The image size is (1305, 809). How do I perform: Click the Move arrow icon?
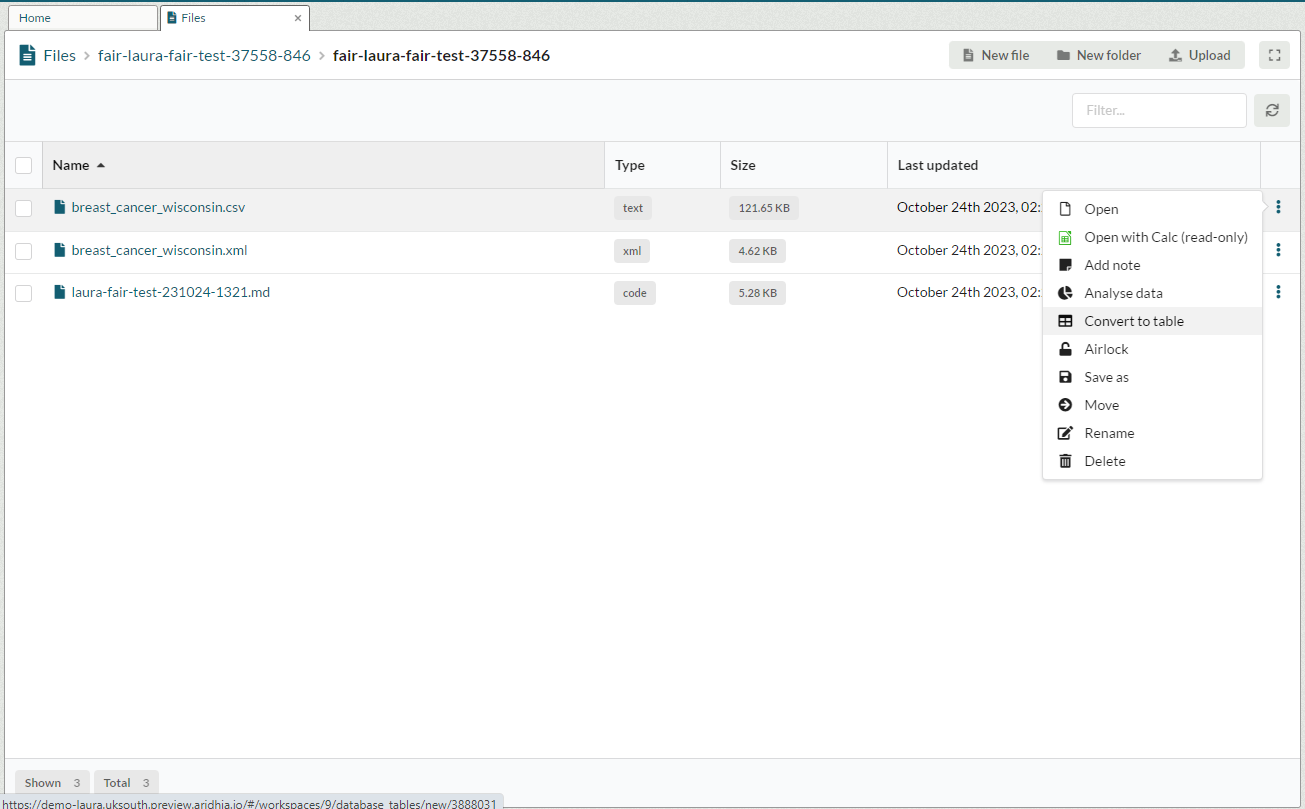coord(1065,405)
